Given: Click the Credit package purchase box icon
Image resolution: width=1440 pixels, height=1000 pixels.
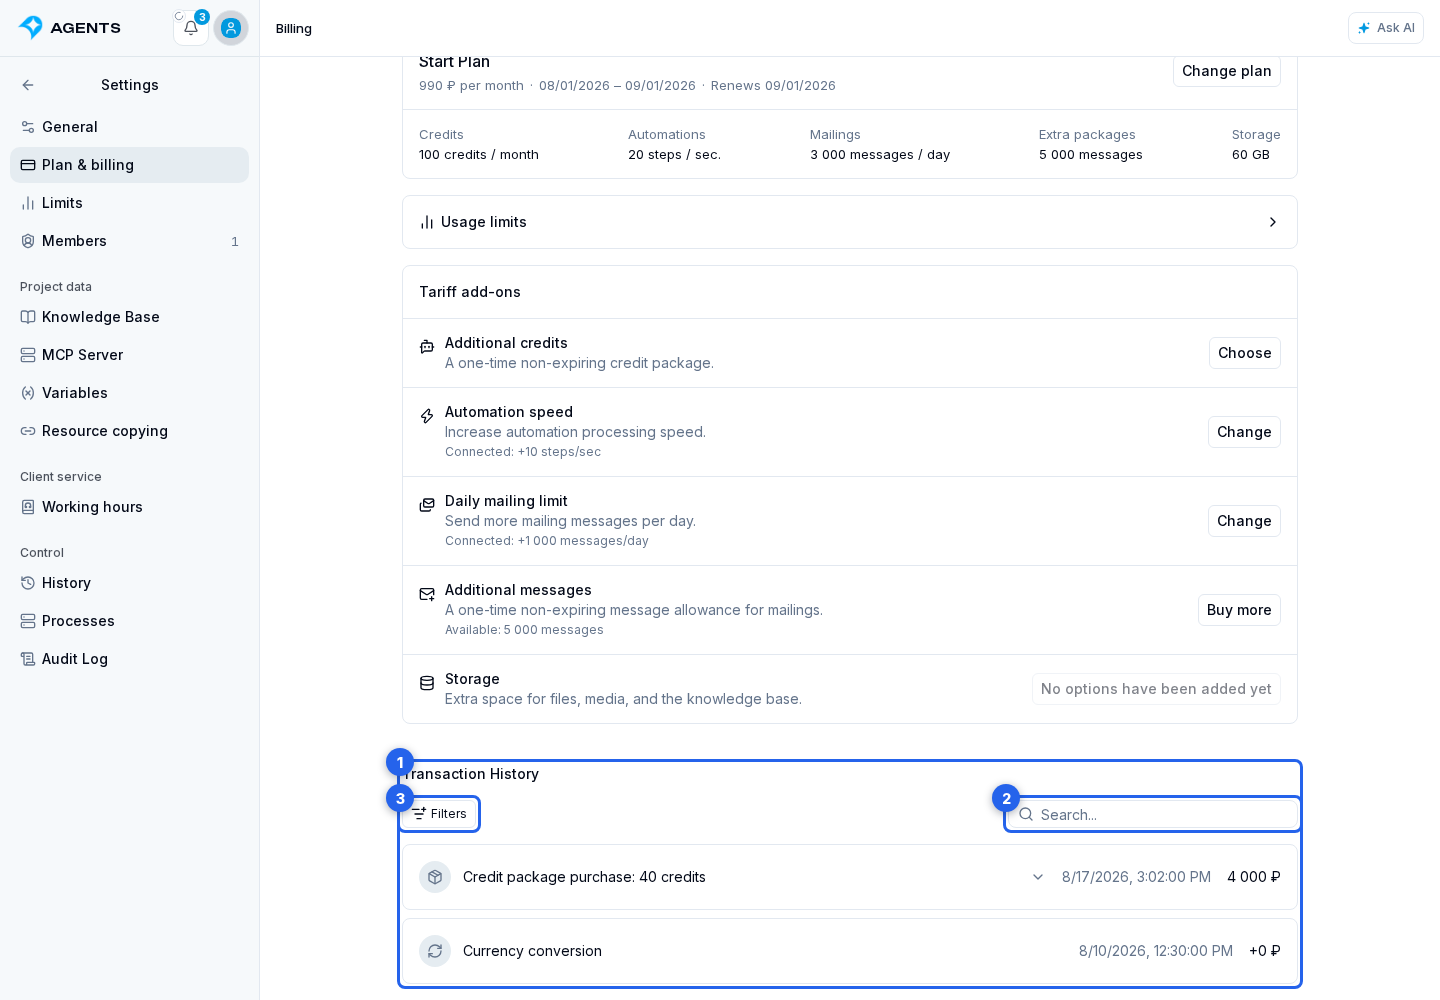Looking at the screenshot, I should click(x=435, y=877).
